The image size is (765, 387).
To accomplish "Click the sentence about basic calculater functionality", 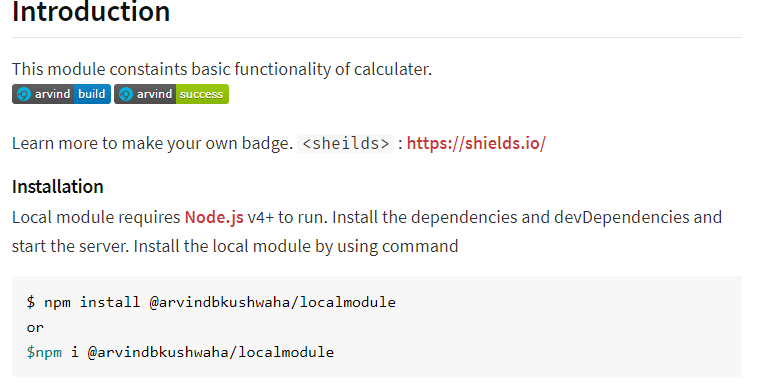I will point(222,69).
